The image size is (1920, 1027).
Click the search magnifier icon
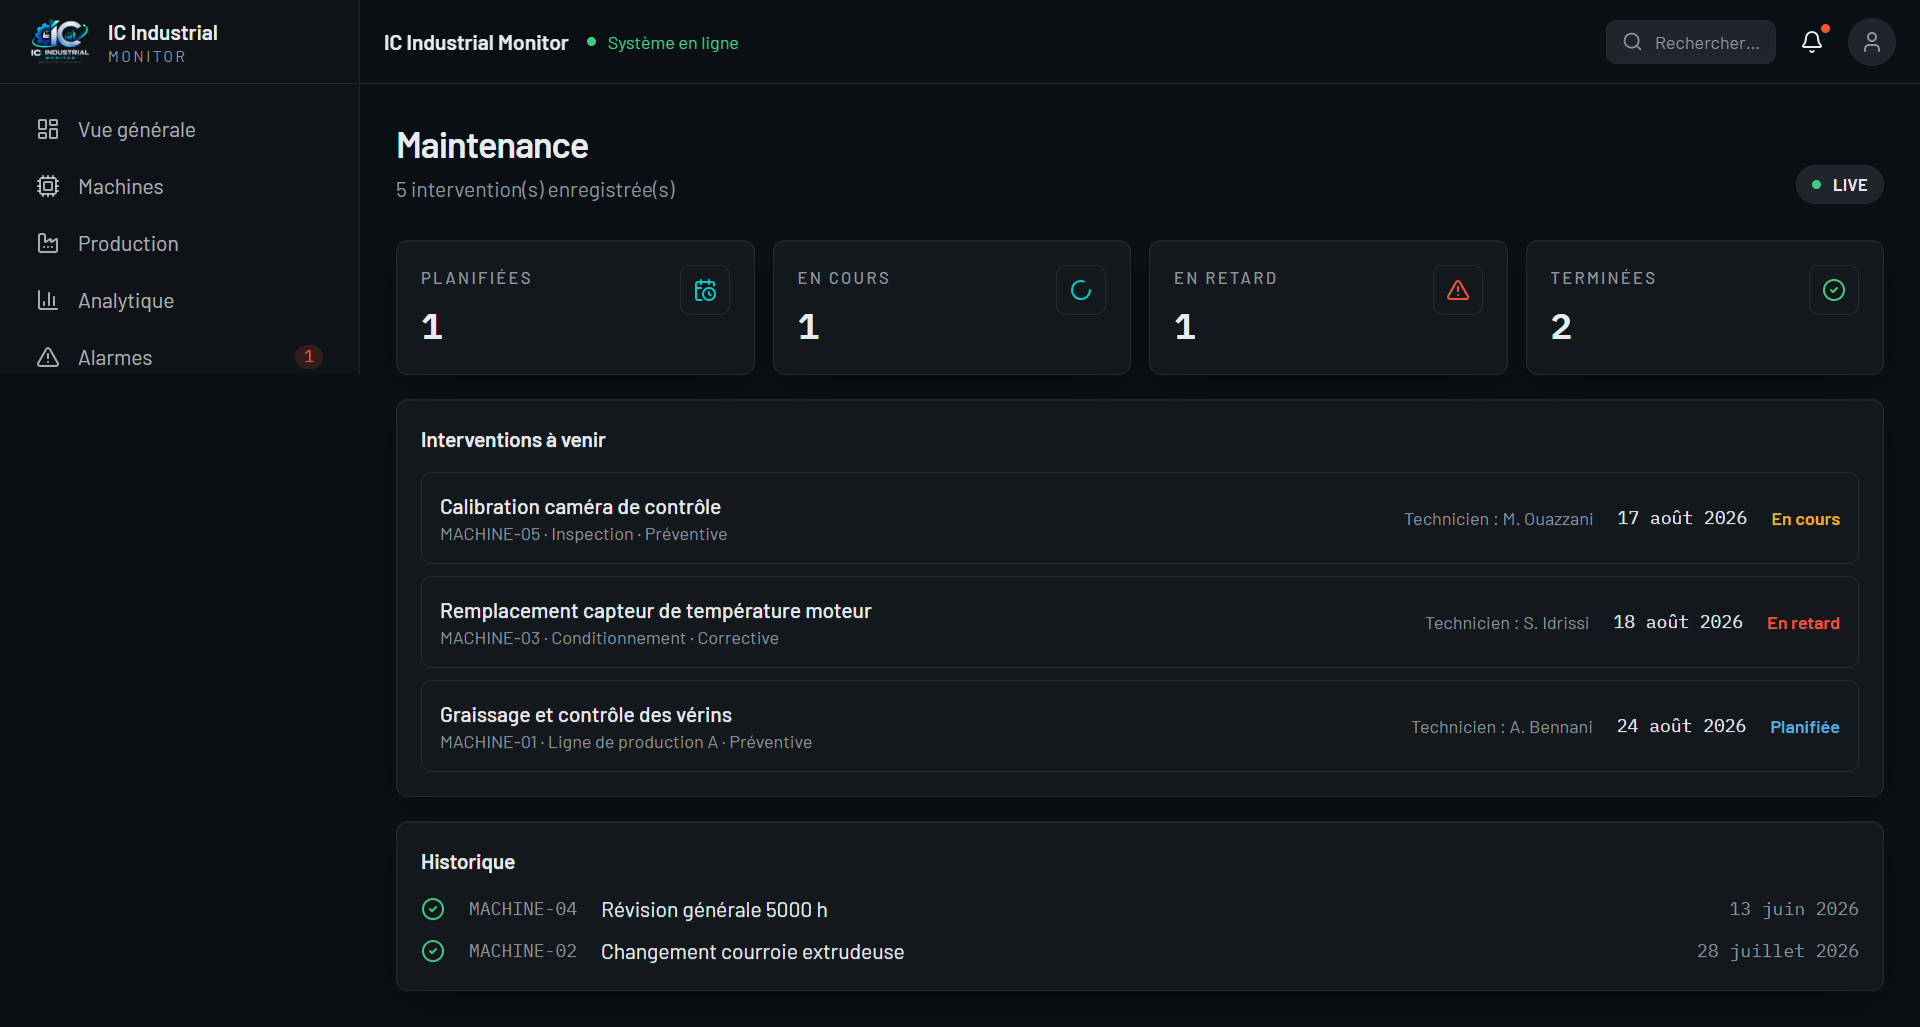click(1632, 42)
